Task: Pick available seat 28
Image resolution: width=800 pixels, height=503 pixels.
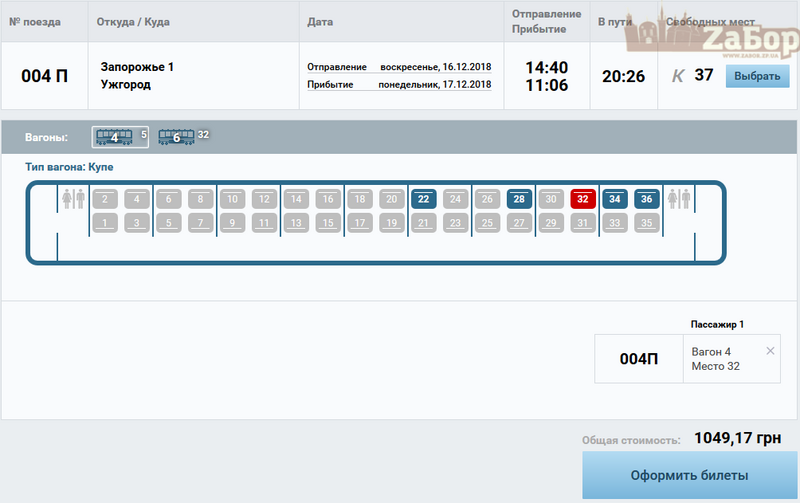Action: [x=519, y=199]
